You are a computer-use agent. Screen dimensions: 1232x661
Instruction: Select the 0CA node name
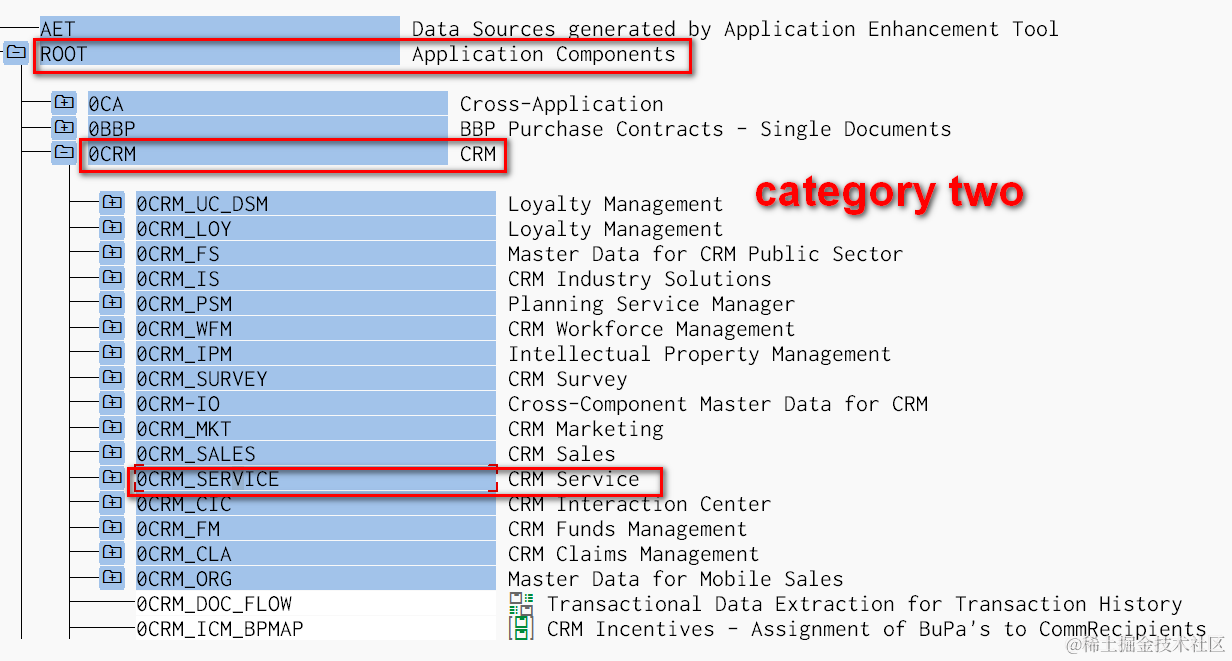tap(106, 104)
